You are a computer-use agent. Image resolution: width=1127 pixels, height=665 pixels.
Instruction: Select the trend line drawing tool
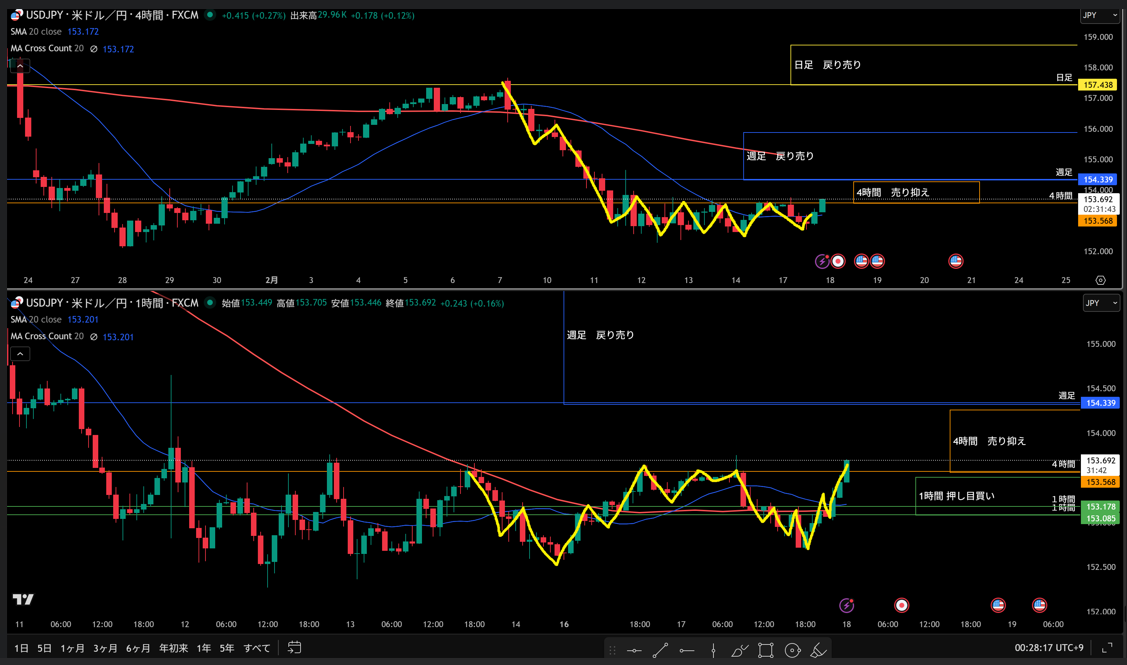tap(661, 650)
